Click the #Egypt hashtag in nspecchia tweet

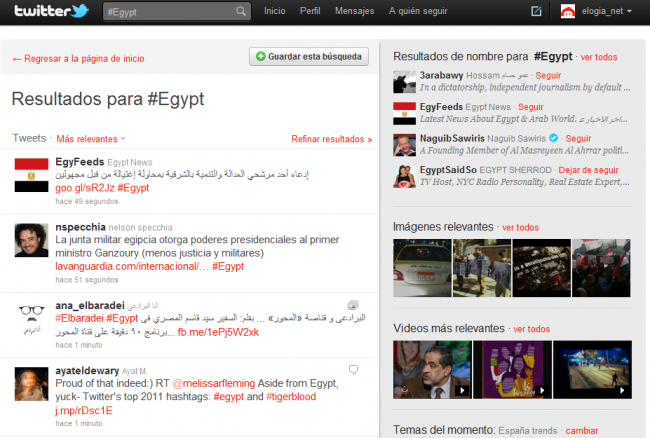(x=228, y=266)
